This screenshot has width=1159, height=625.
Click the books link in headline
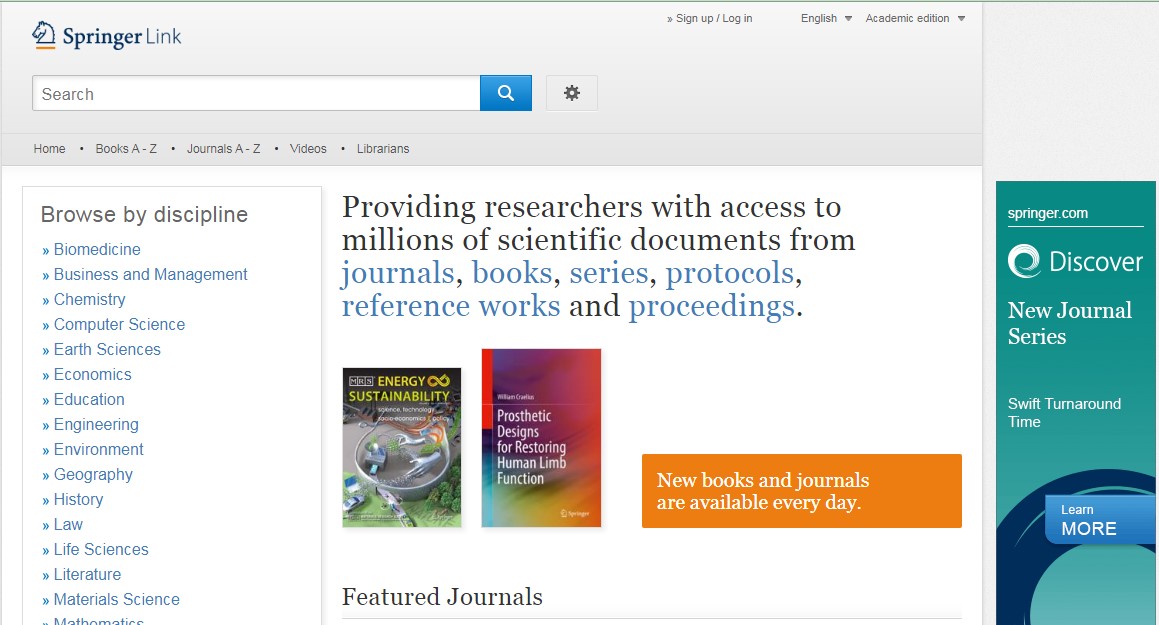tap(512, 273)
